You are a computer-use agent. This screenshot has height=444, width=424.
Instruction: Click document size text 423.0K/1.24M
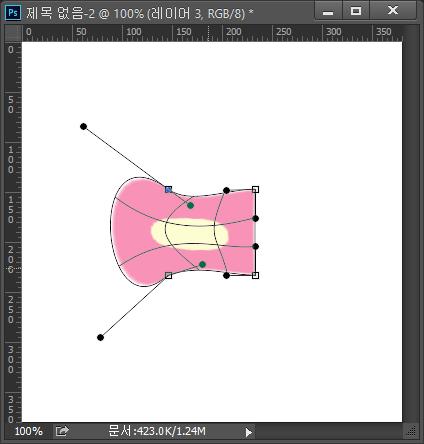click(157, 431)
